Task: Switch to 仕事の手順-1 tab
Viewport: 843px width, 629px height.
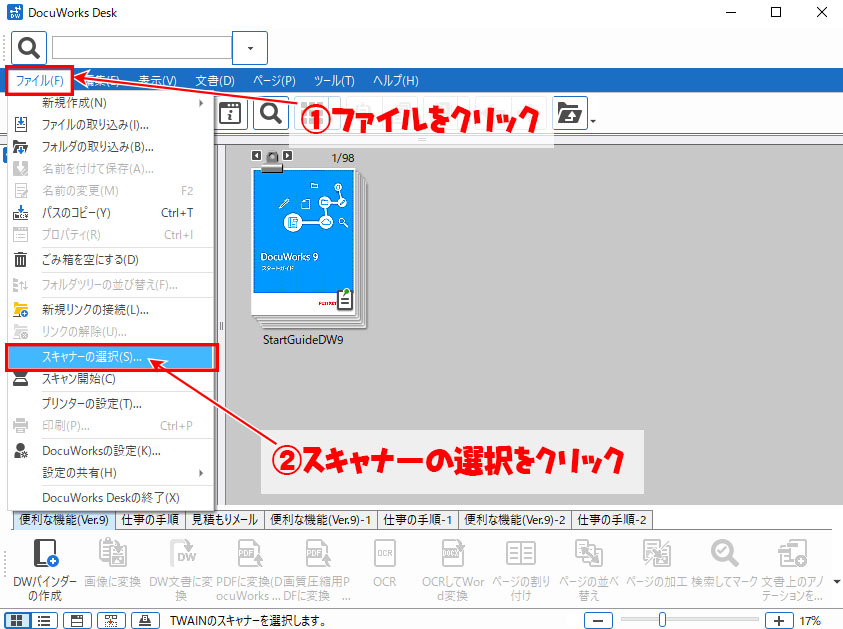Action: point(418,520)
